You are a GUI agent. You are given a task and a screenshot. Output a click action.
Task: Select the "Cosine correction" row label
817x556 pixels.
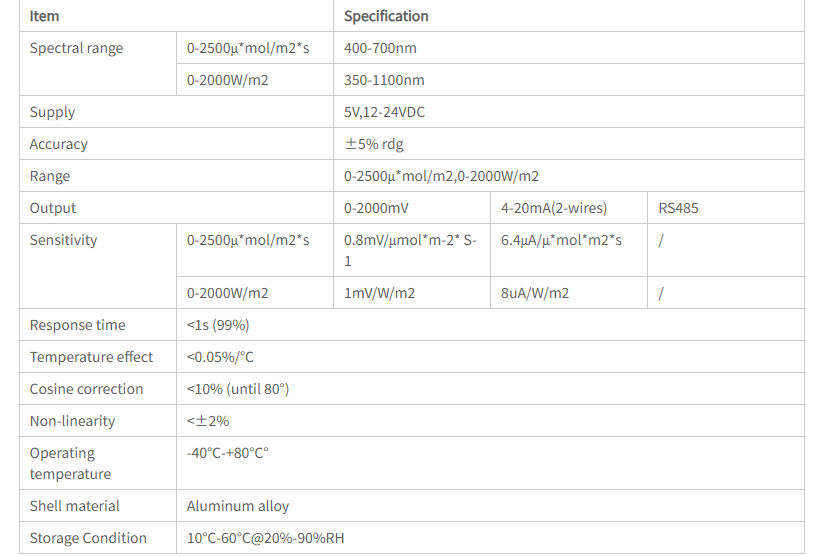tap(86, 389)
